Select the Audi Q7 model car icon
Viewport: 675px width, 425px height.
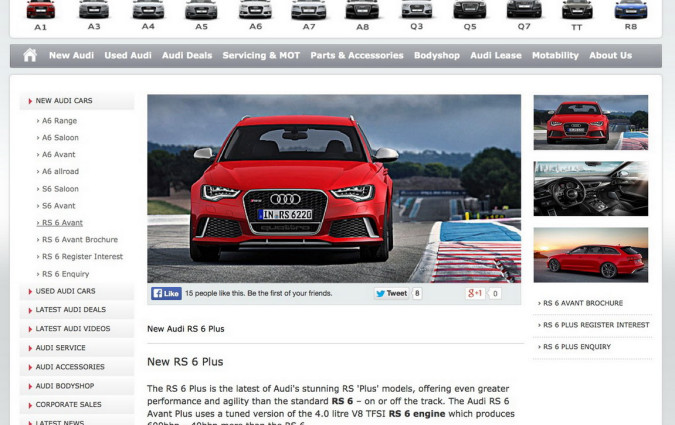[x=523, y=11]
